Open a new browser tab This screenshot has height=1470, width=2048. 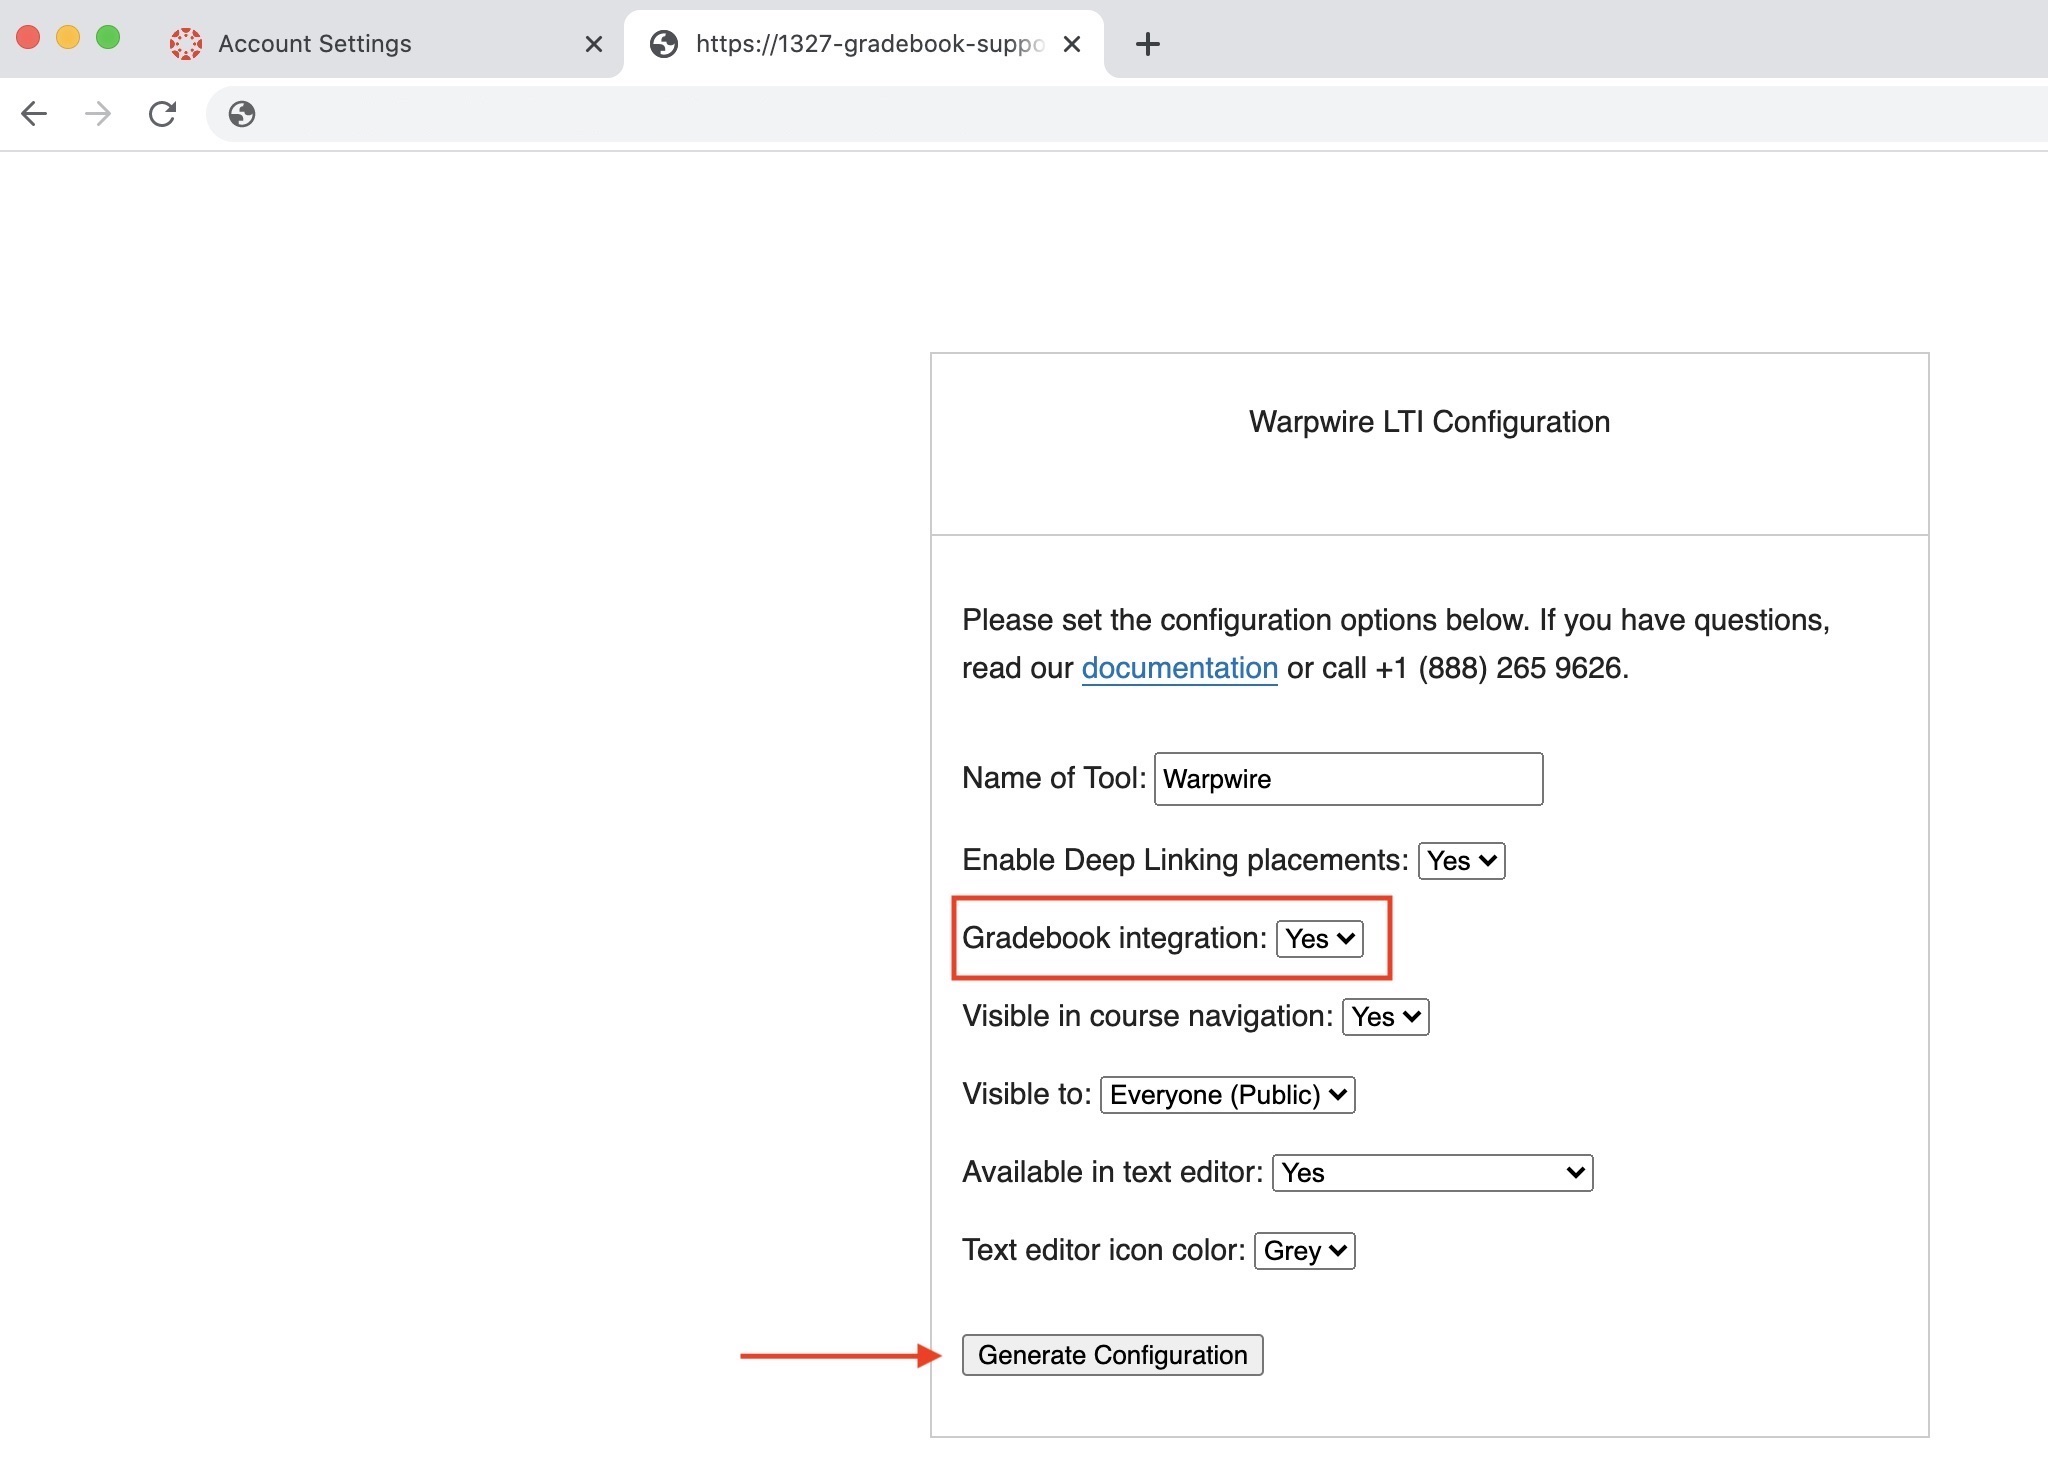point(1147,44)
